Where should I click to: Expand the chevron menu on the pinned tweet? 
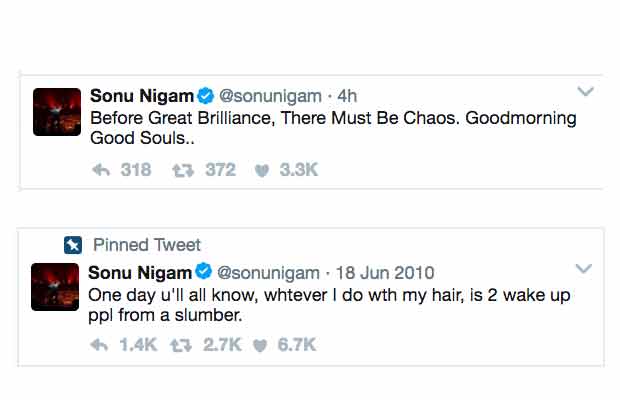[x=586, y=268]
